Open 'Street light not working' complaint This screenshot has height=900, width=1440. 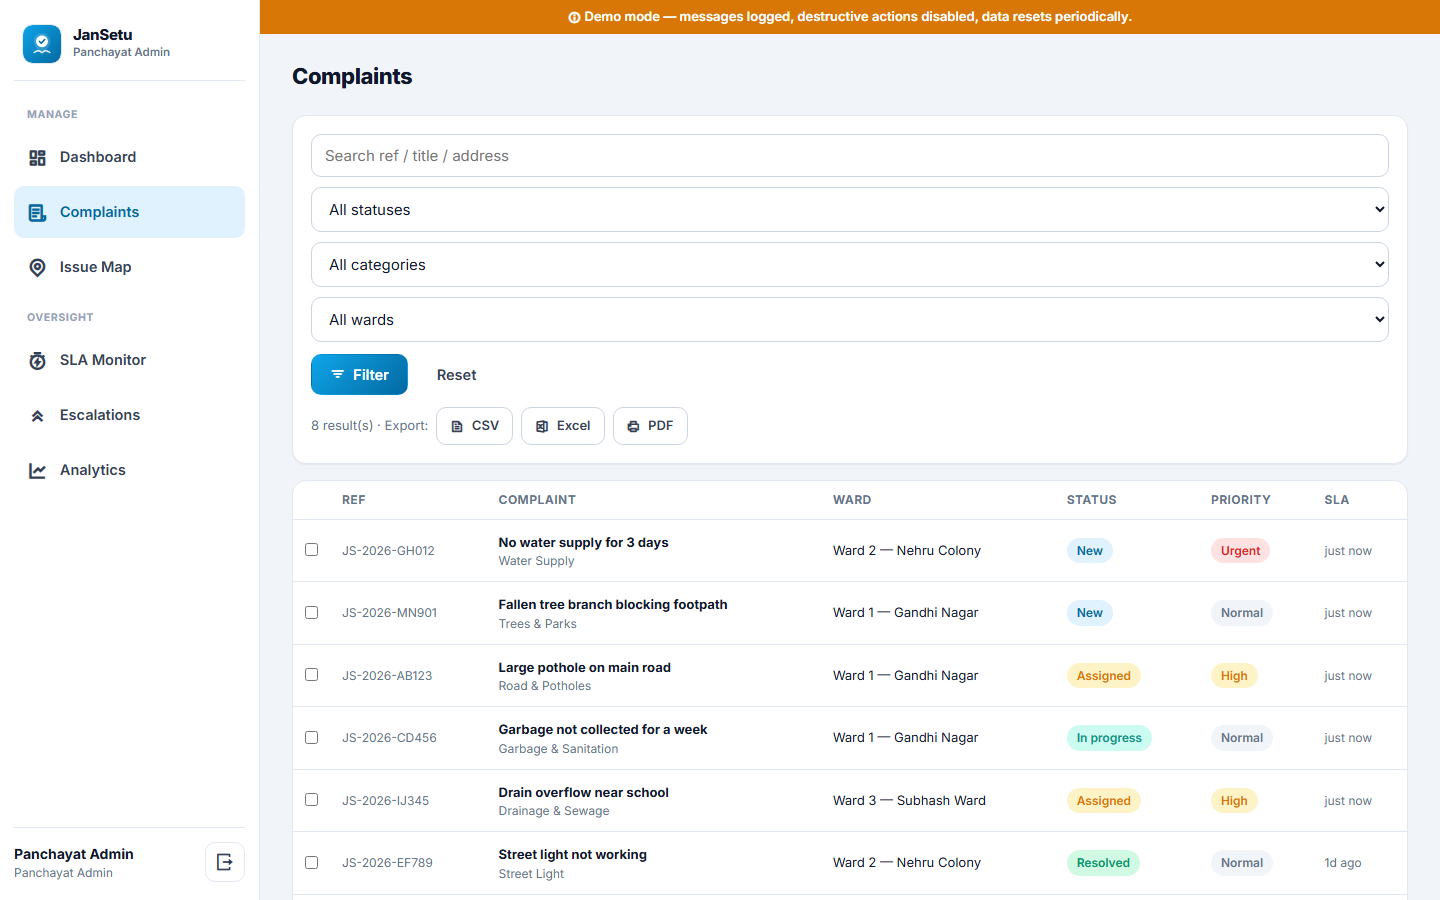(x=572, y=855)
